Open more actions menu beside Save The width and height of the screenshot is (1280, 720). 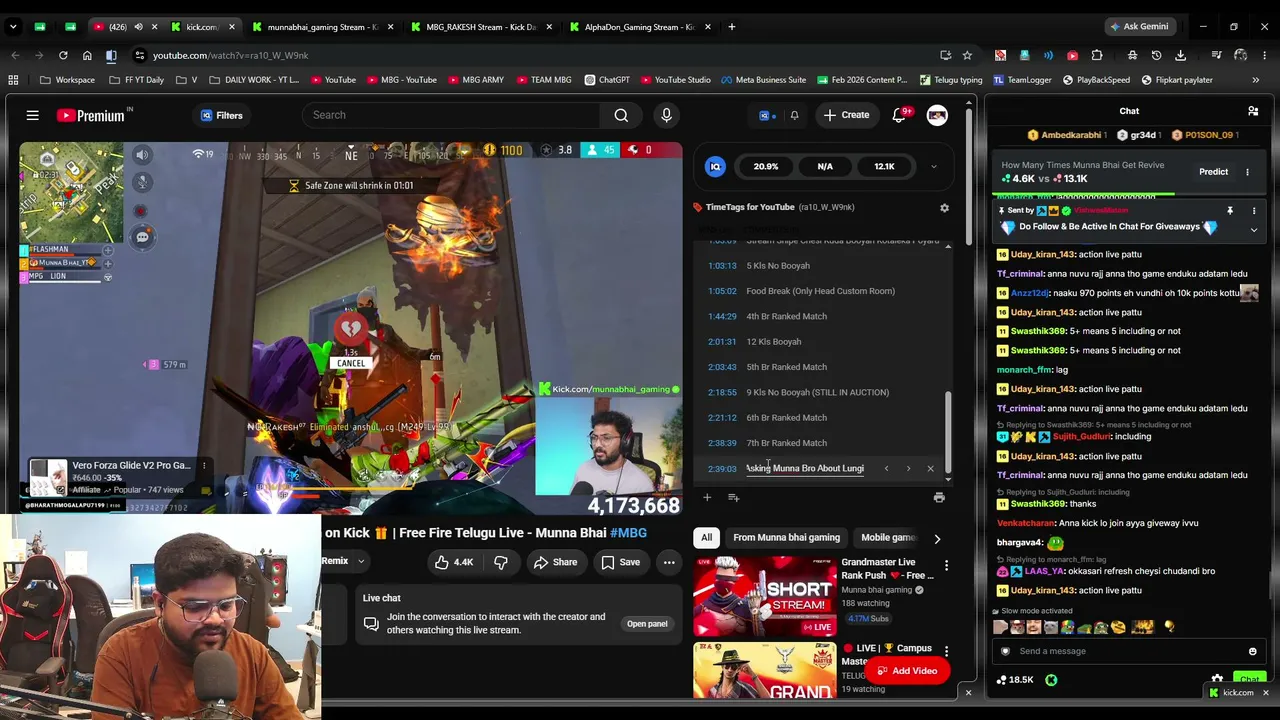(x=669, y=562)
